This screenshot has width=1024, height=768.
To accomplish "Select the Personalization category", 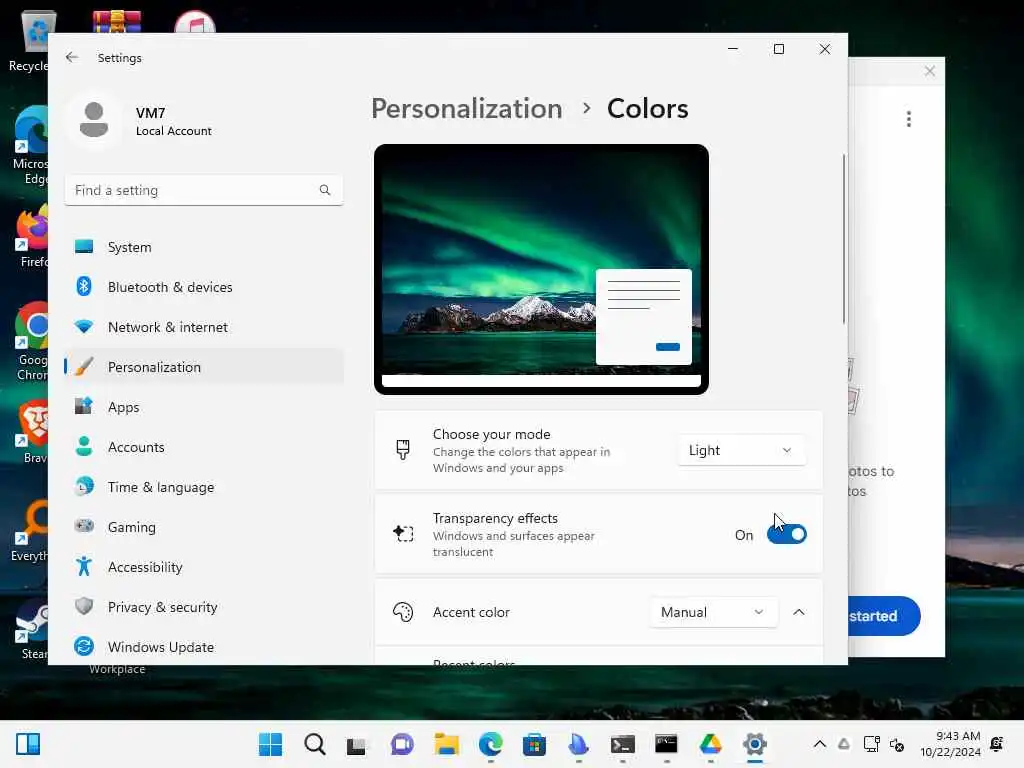I will [x=204, y=367].
